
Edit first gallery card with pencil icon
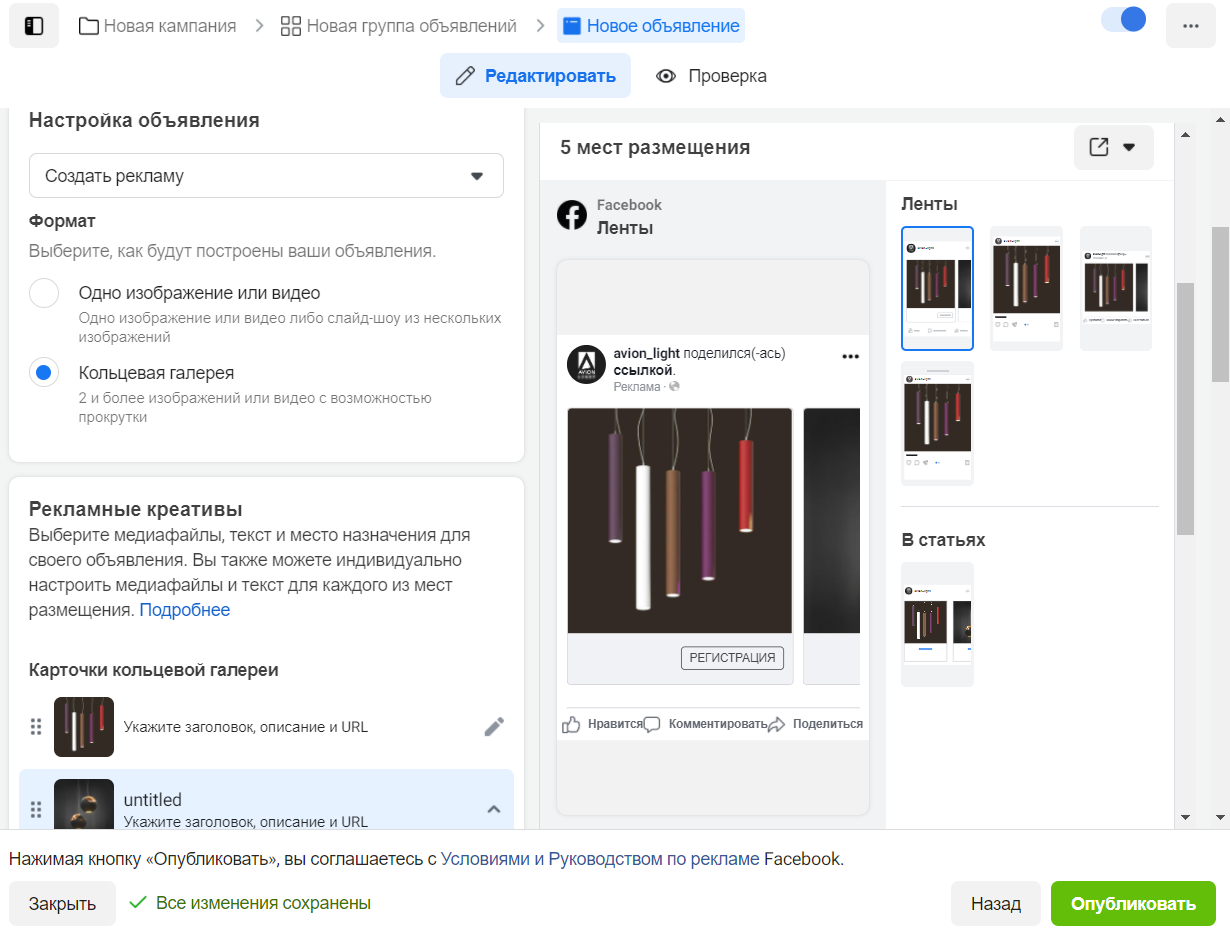[x=494, y=727]
